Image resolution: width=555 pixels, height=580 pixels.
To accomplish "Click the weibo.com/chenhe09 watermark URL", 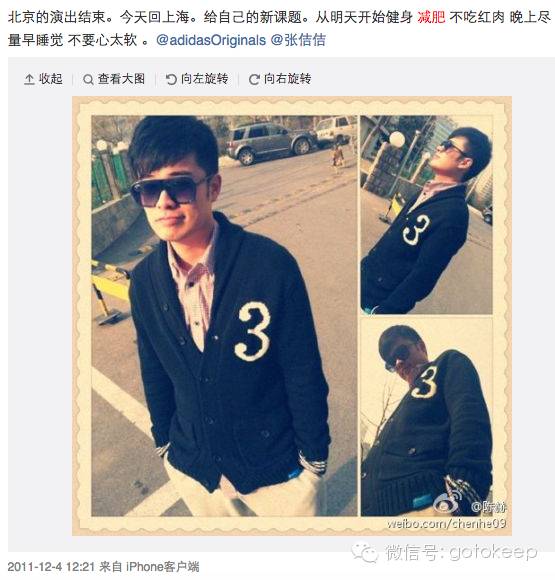I will [x=446, y=523].
